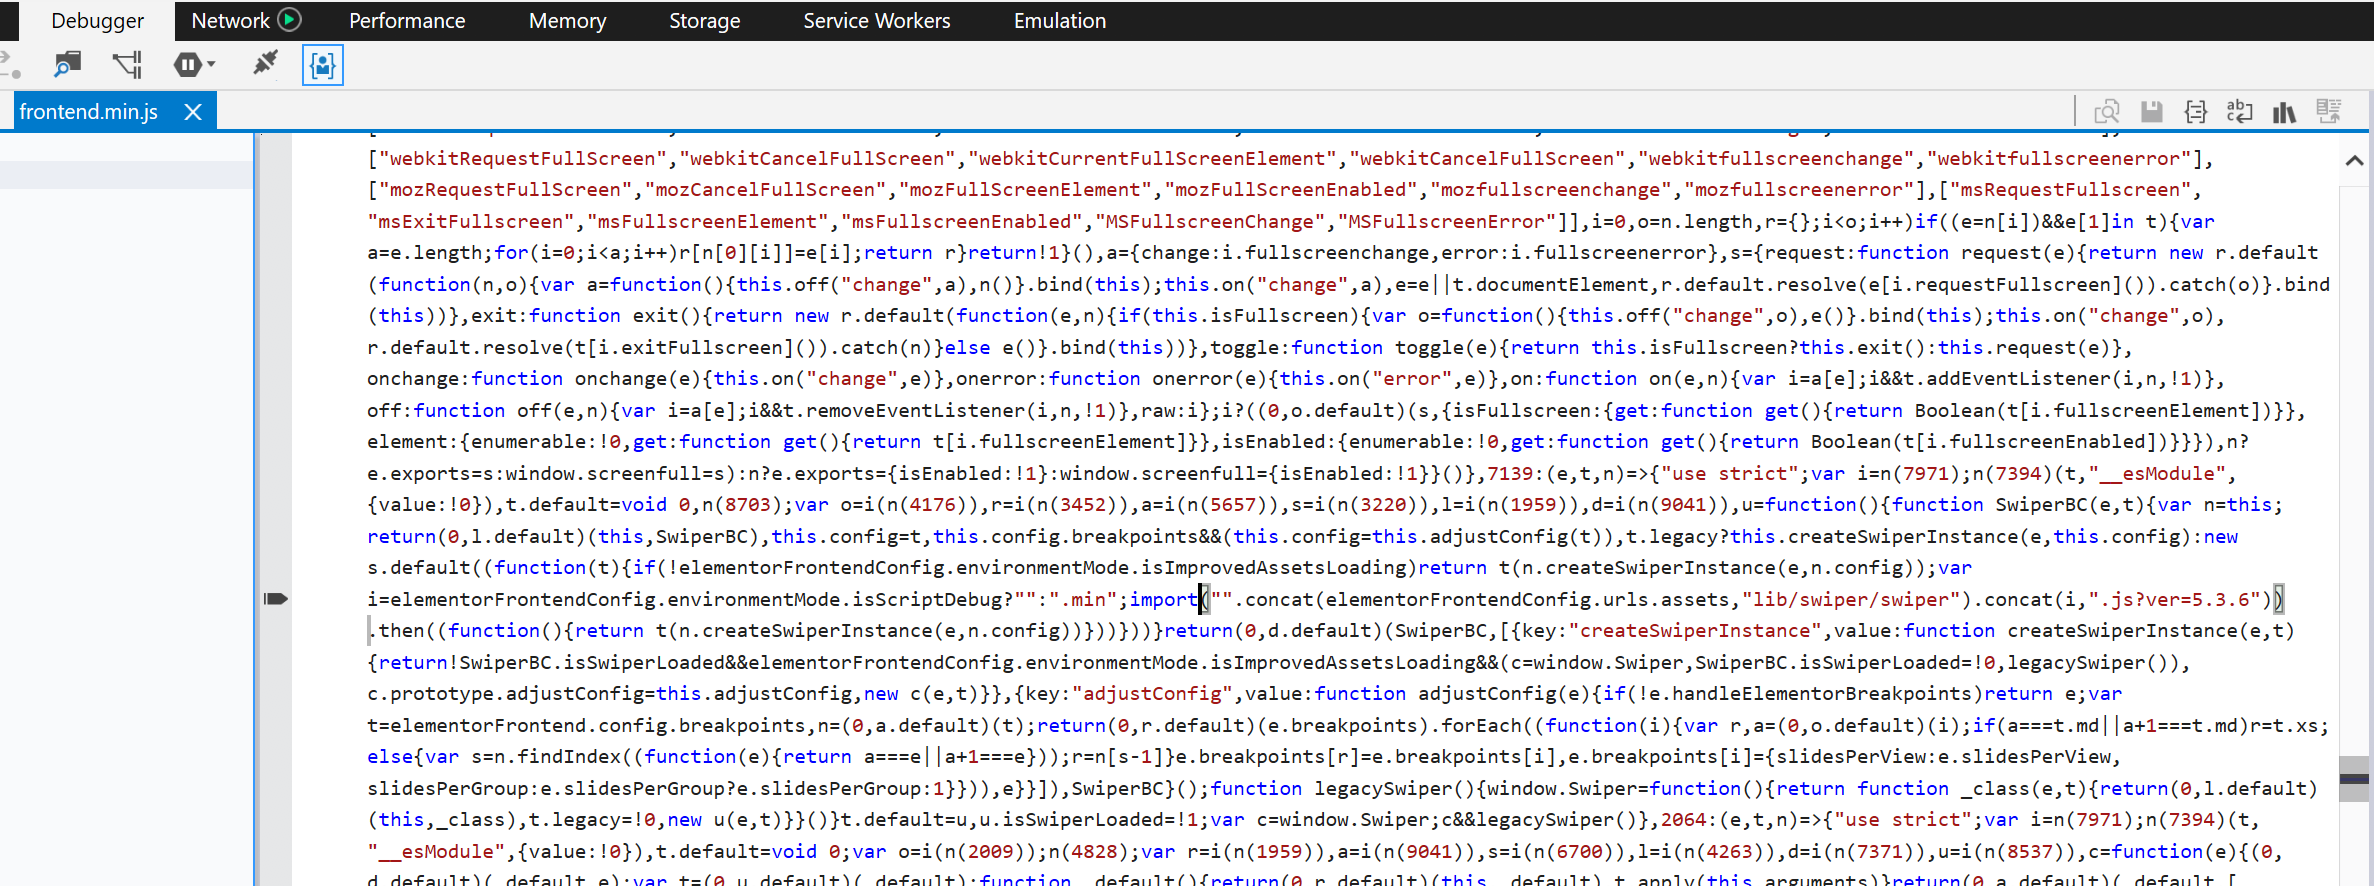Toggle the exception pause hexagon icon
This screenshot has width=2374, height=886.
tap(187, 65)
